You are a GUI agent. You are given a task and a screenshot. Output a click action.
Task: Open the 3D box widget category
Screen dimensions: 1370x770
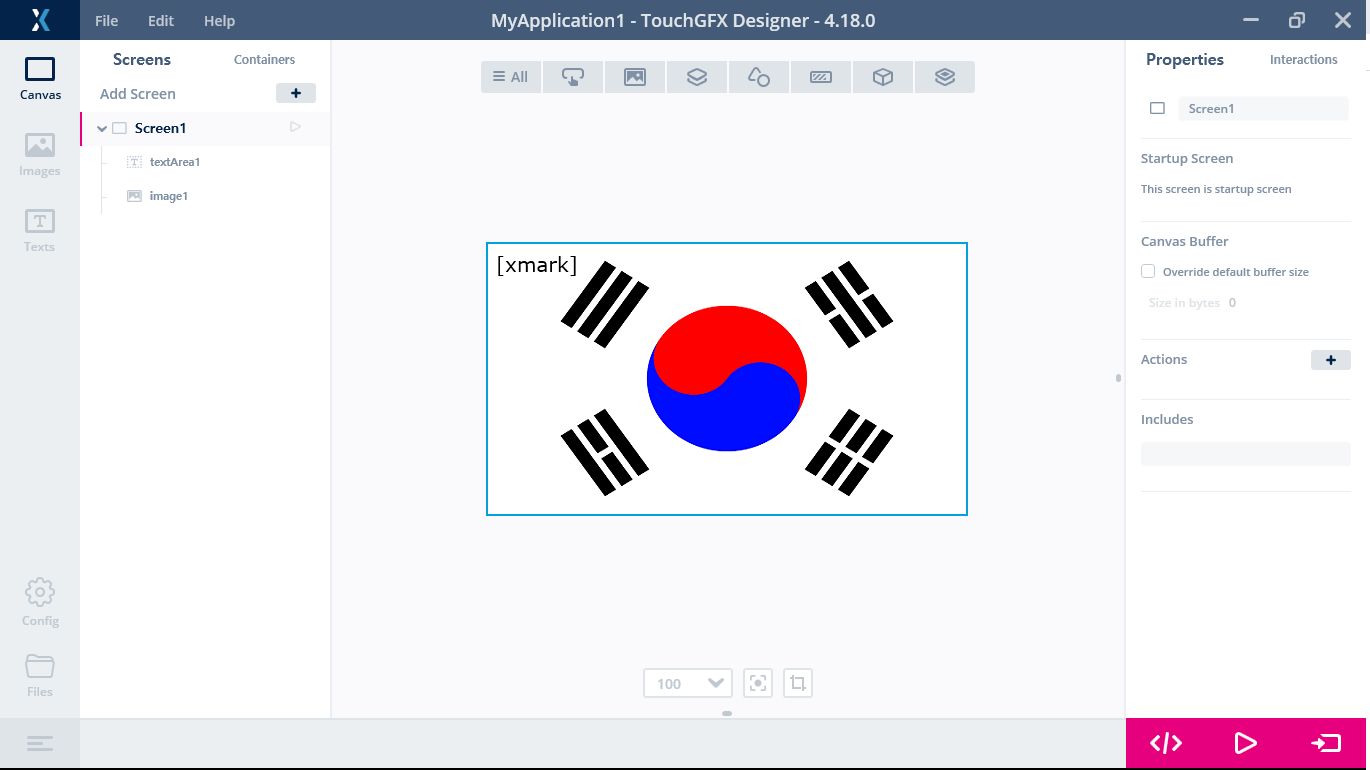pos(883,77)
